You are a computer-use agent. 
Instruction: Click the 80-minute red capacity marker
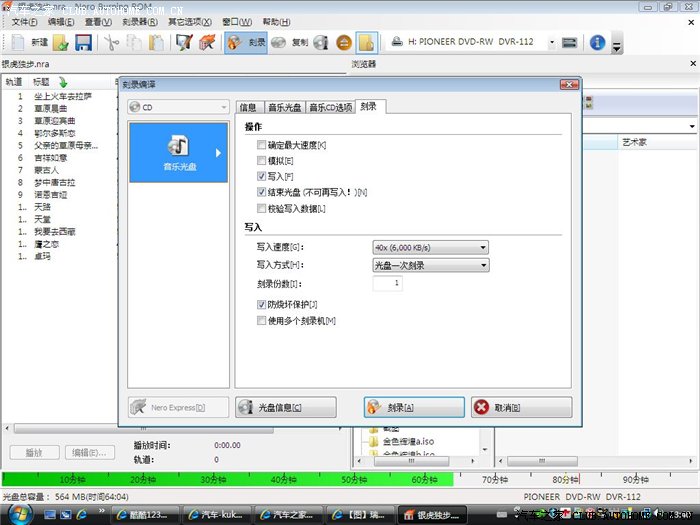(x=579, y=479)
